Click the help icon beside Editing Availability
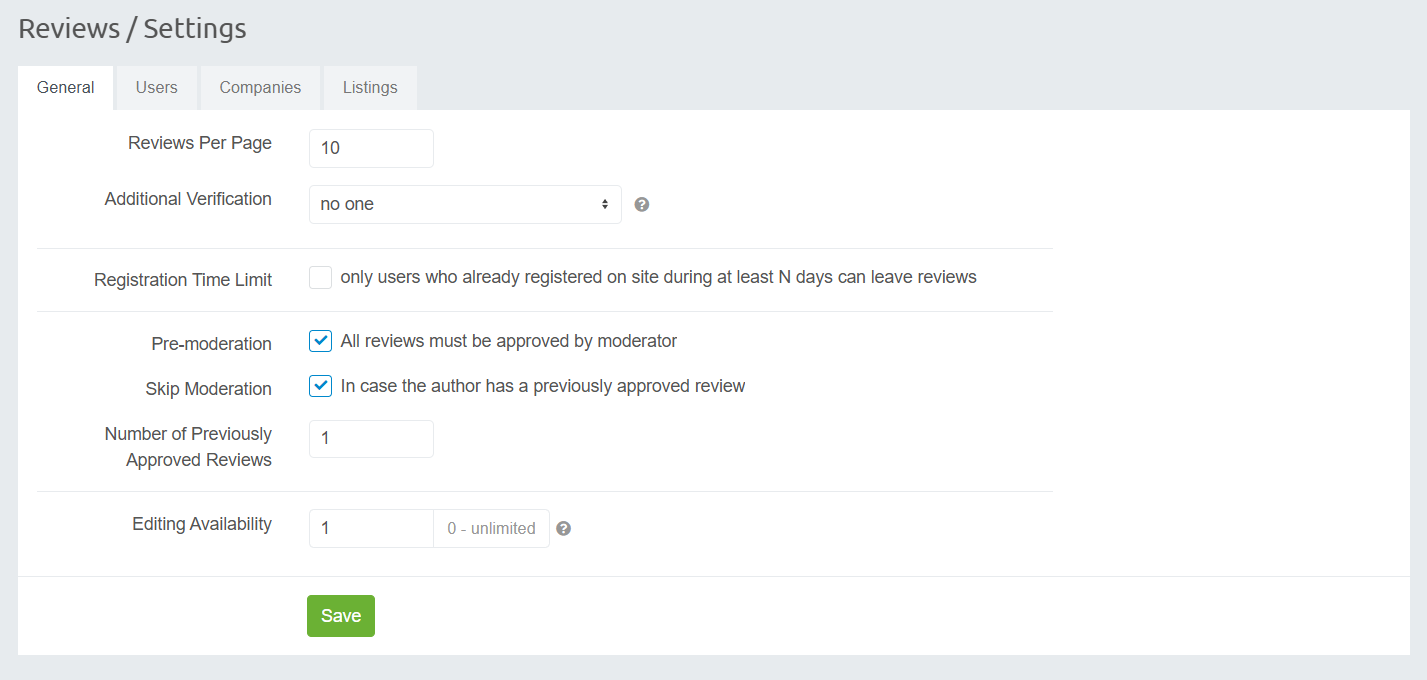This screenshot has width=1427, height=680. click(564, 528)
